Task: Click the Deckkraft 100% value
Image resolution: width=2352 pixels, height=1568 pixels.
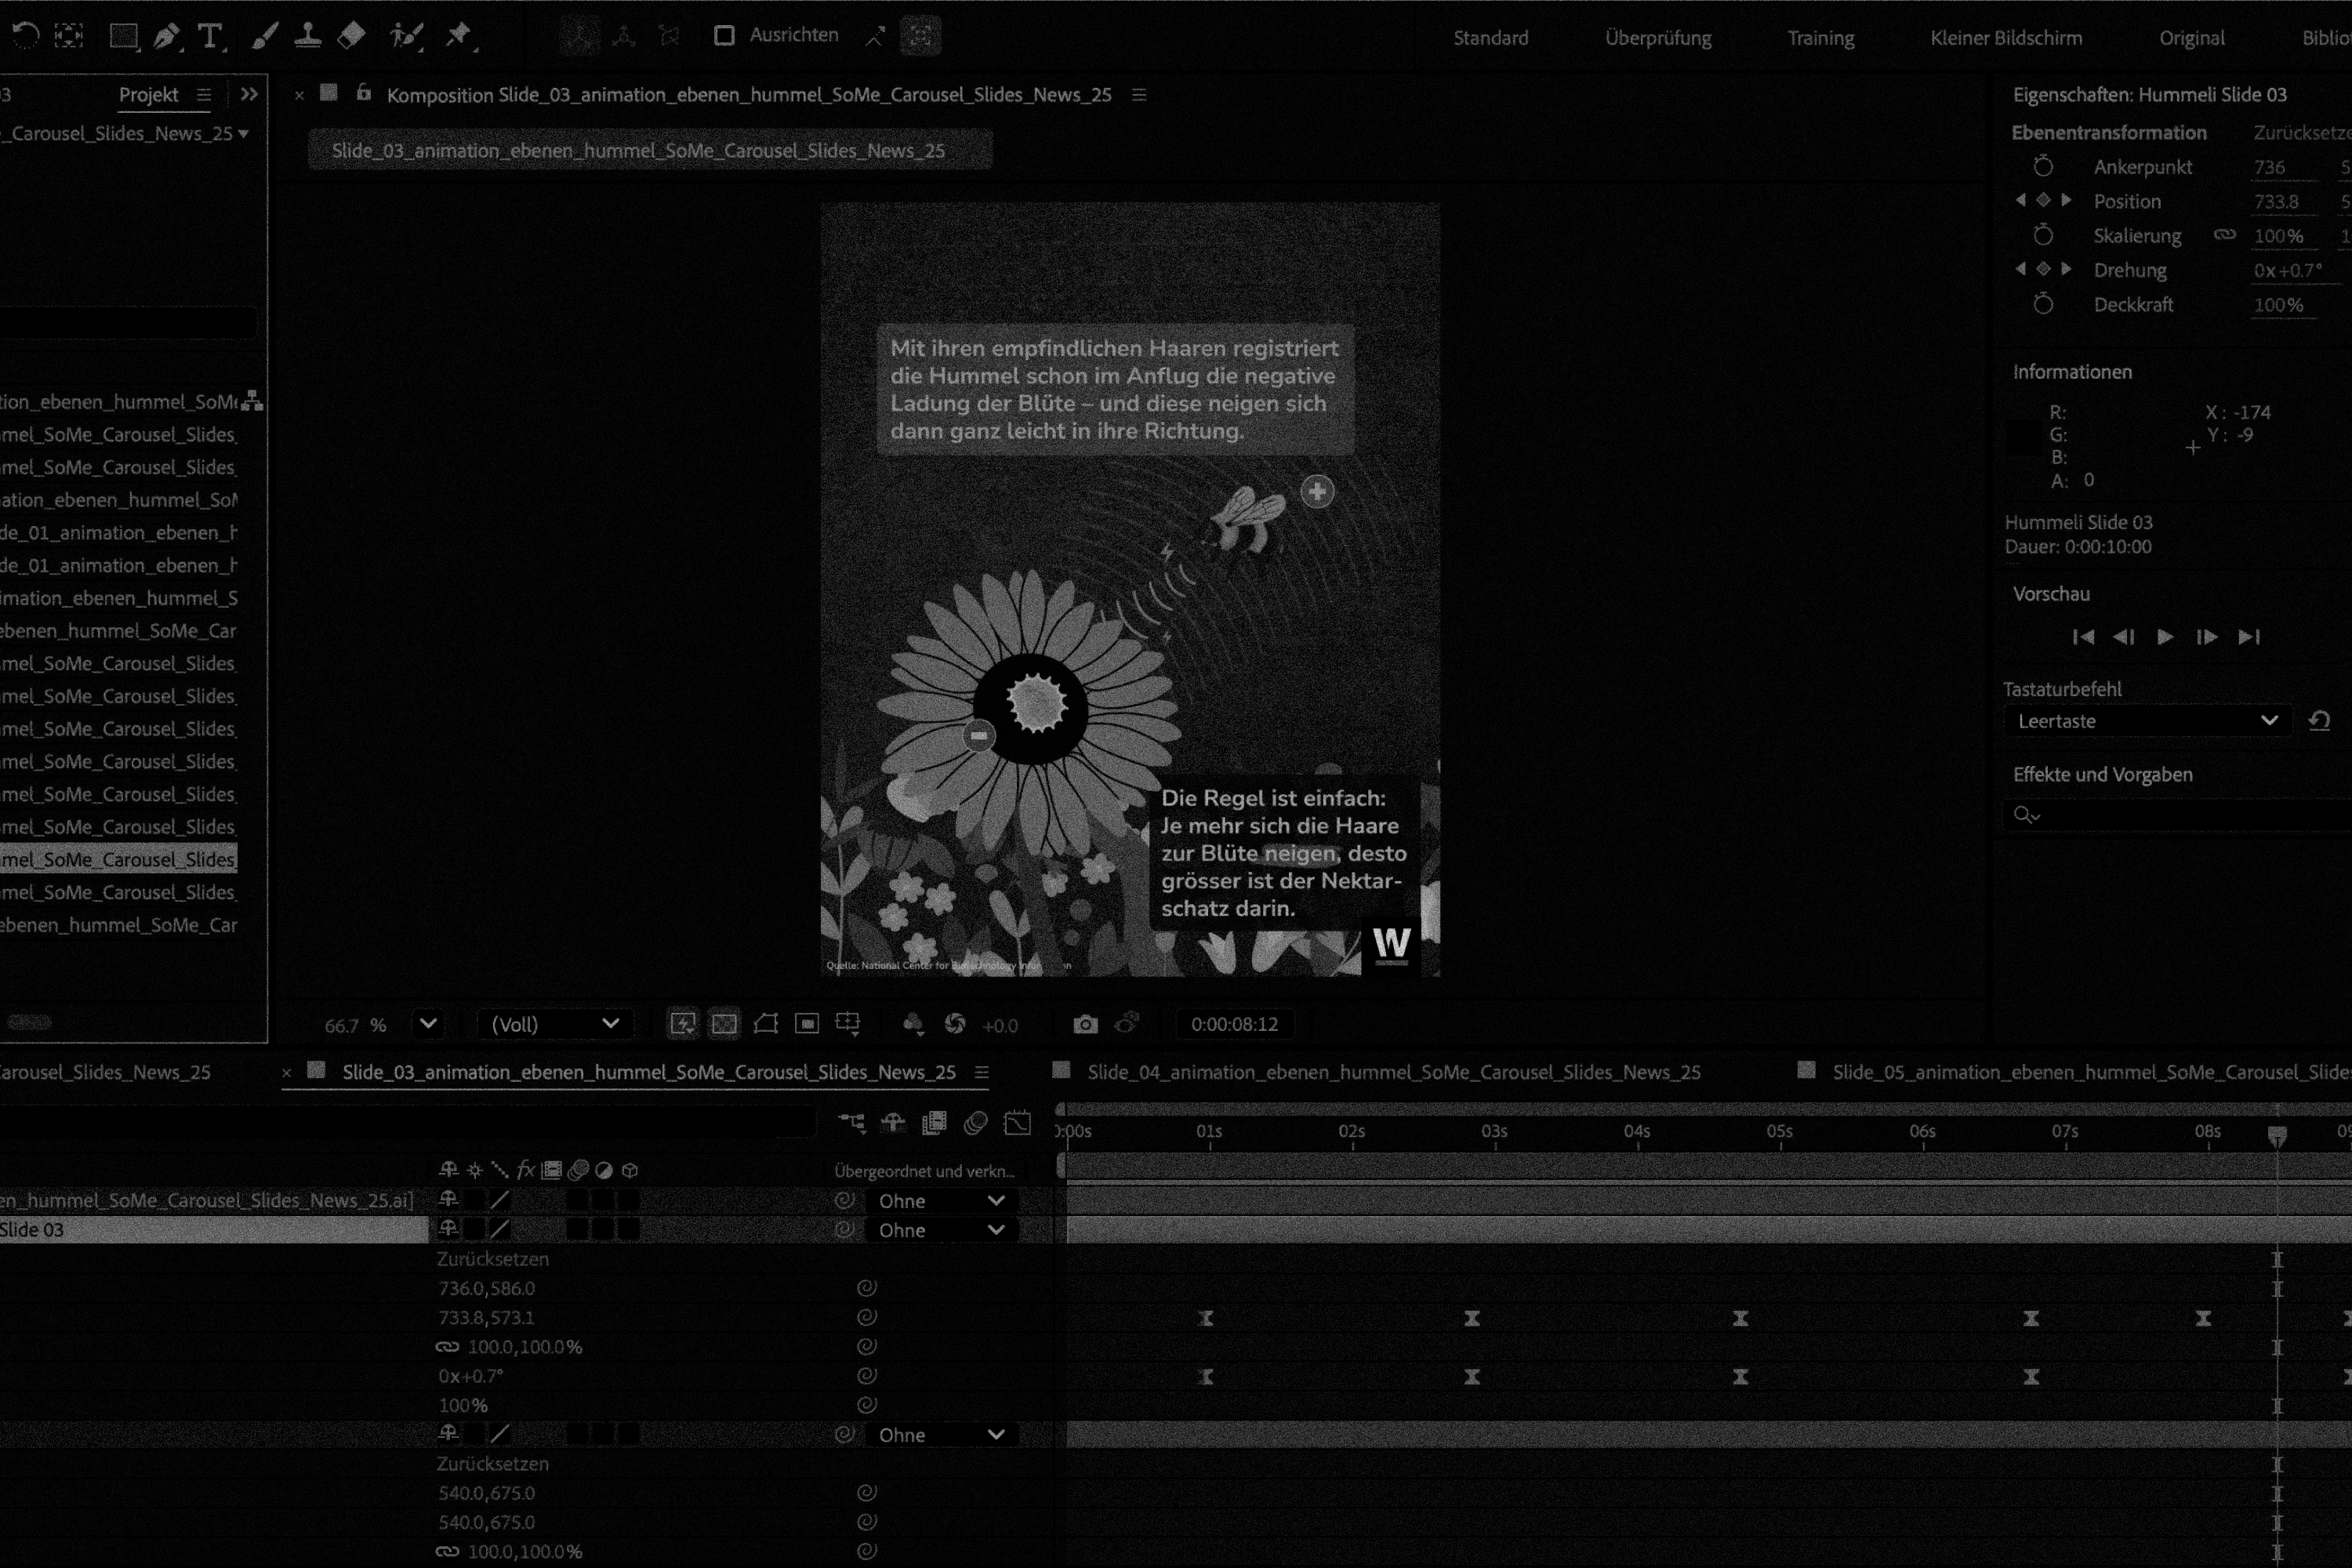Action: (2278, 305)
